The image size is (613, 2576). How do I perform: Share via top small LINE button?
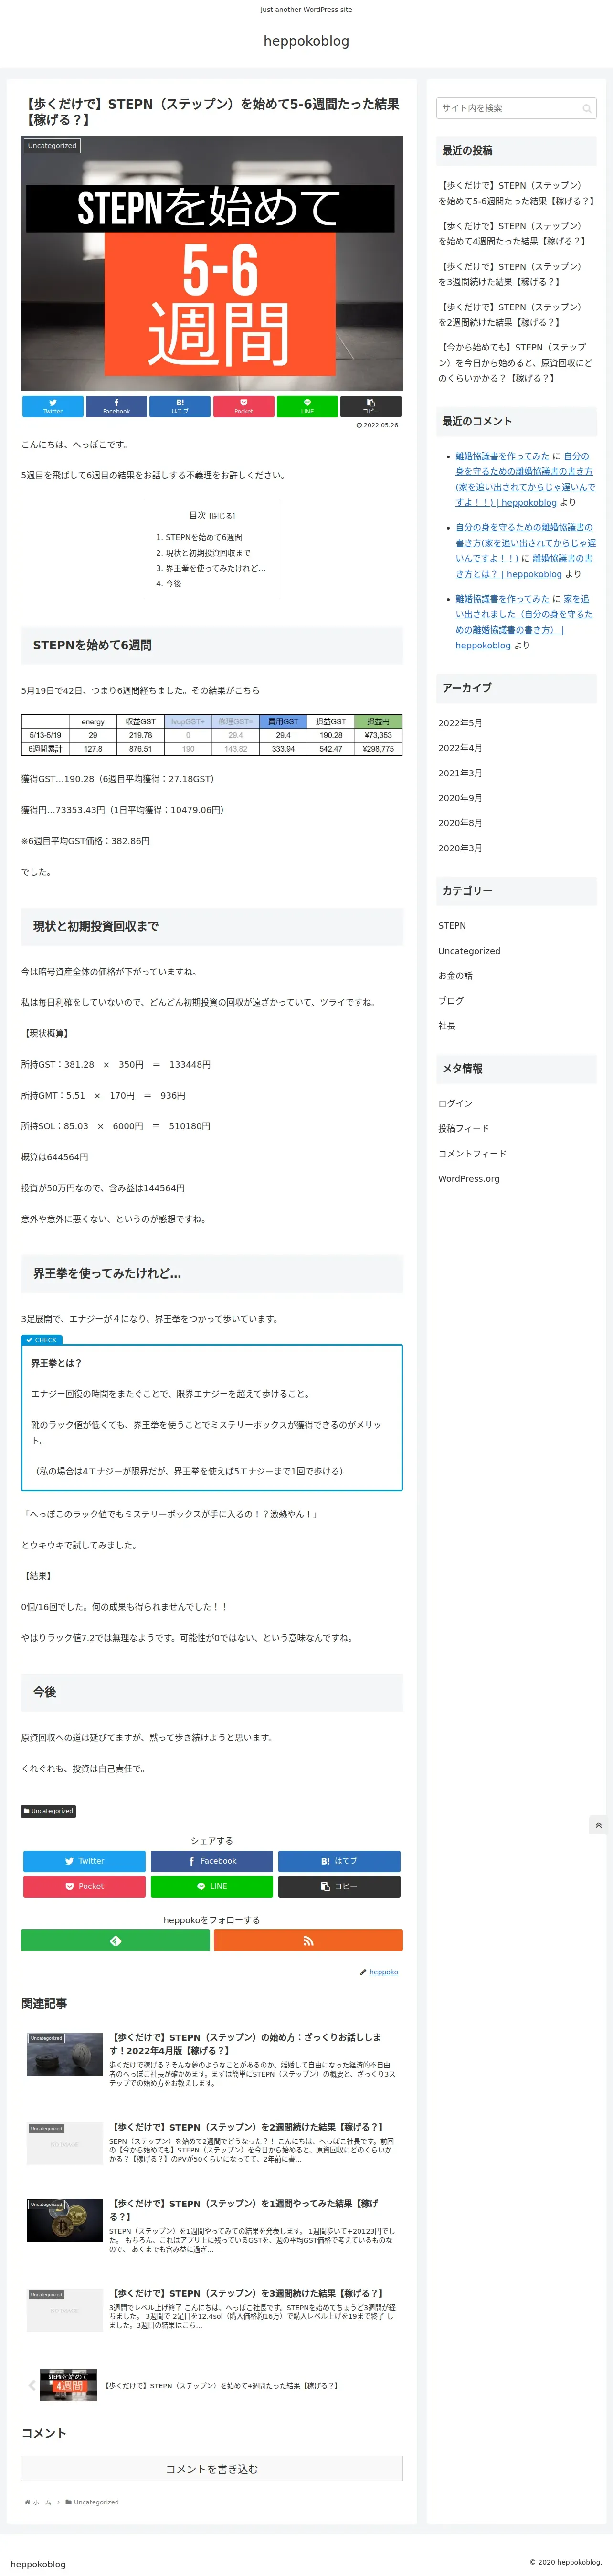[307, 406]
